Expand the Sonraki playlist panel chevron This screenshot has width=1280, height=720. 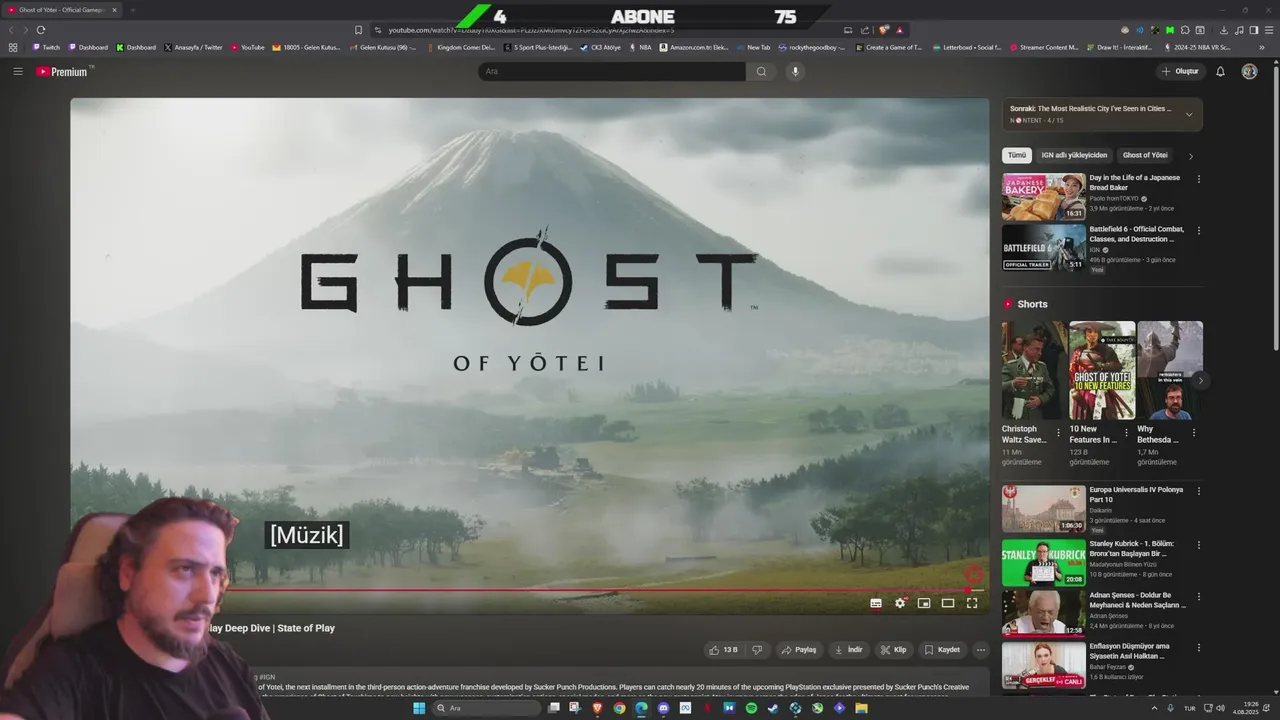(x=1189, y=114)
